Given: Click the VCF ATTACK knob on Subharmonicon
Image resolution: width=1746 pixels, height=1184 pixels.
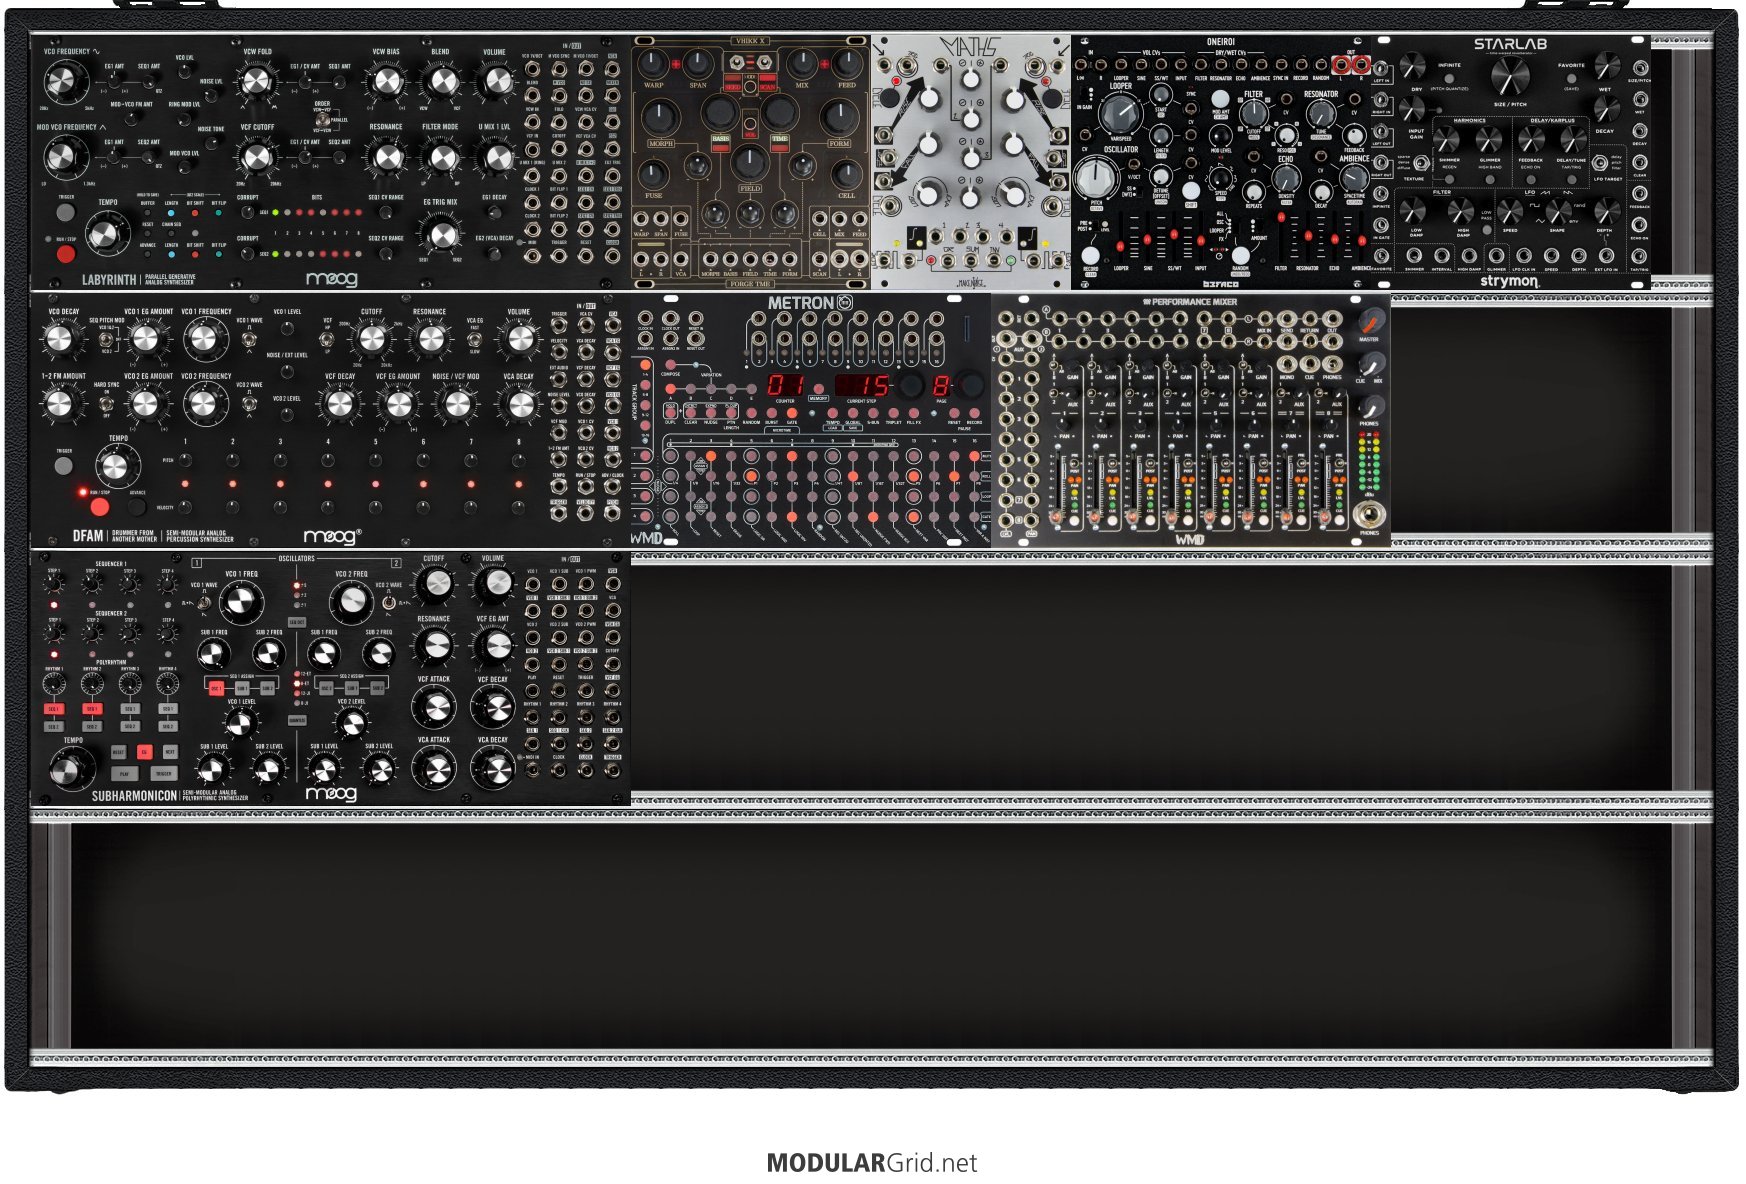Looking at the screenshot, I should click(435, 707).
